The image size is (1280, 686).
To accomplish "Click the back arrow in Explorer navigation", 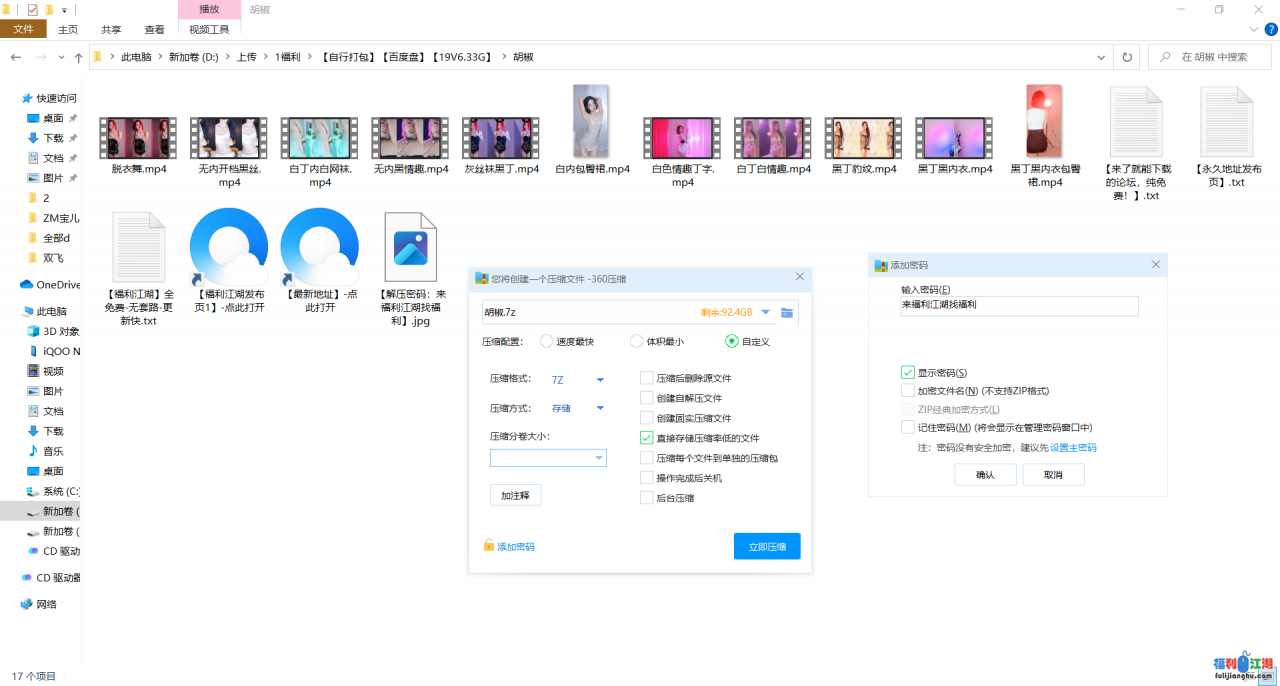I will (x=16, y=58).
